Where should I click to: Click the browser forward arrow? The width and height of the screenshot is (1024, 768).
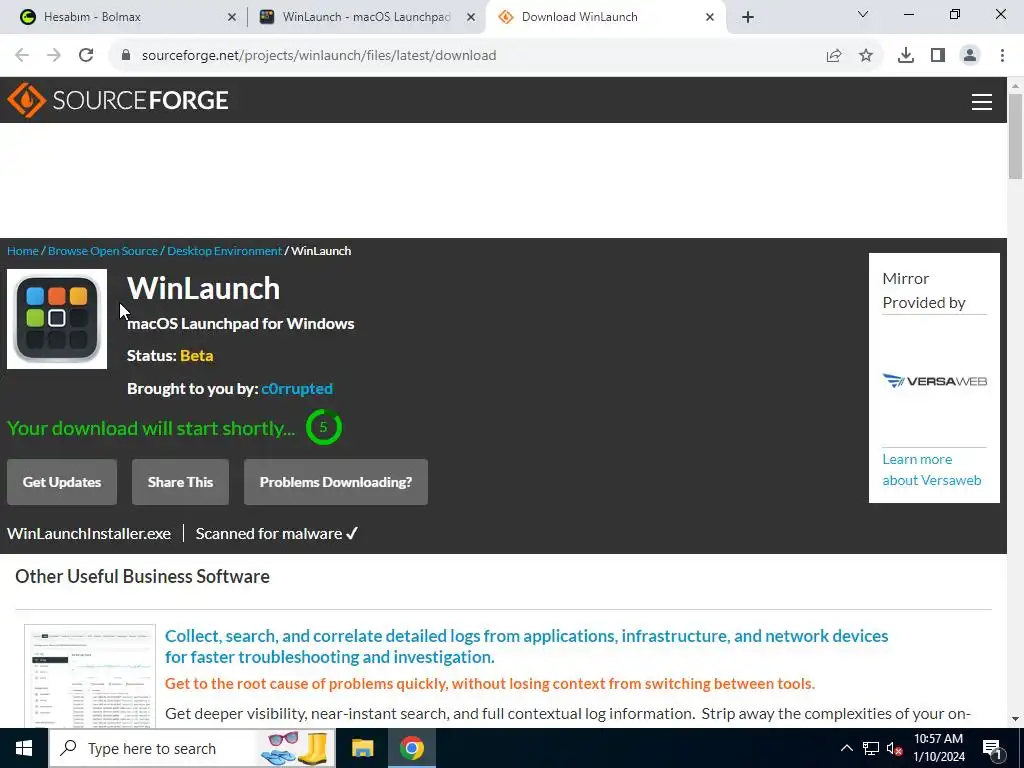(x=54, y=55)
